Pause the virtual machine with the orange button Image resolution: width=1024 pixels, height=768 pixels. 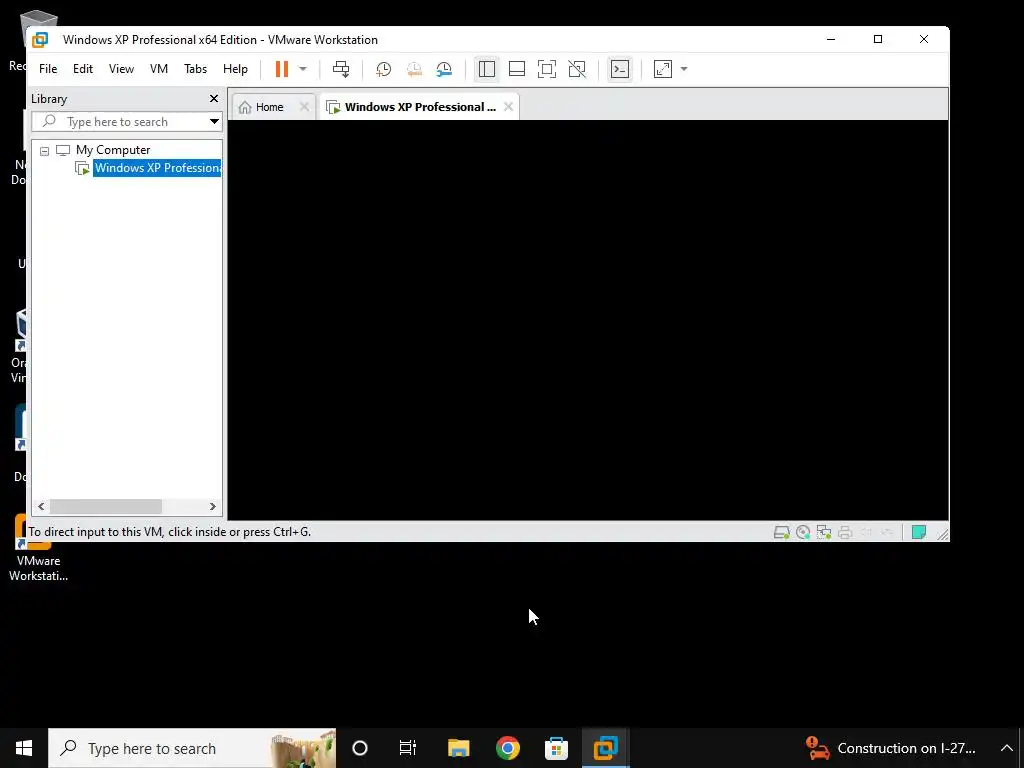[x=281, y=69]
